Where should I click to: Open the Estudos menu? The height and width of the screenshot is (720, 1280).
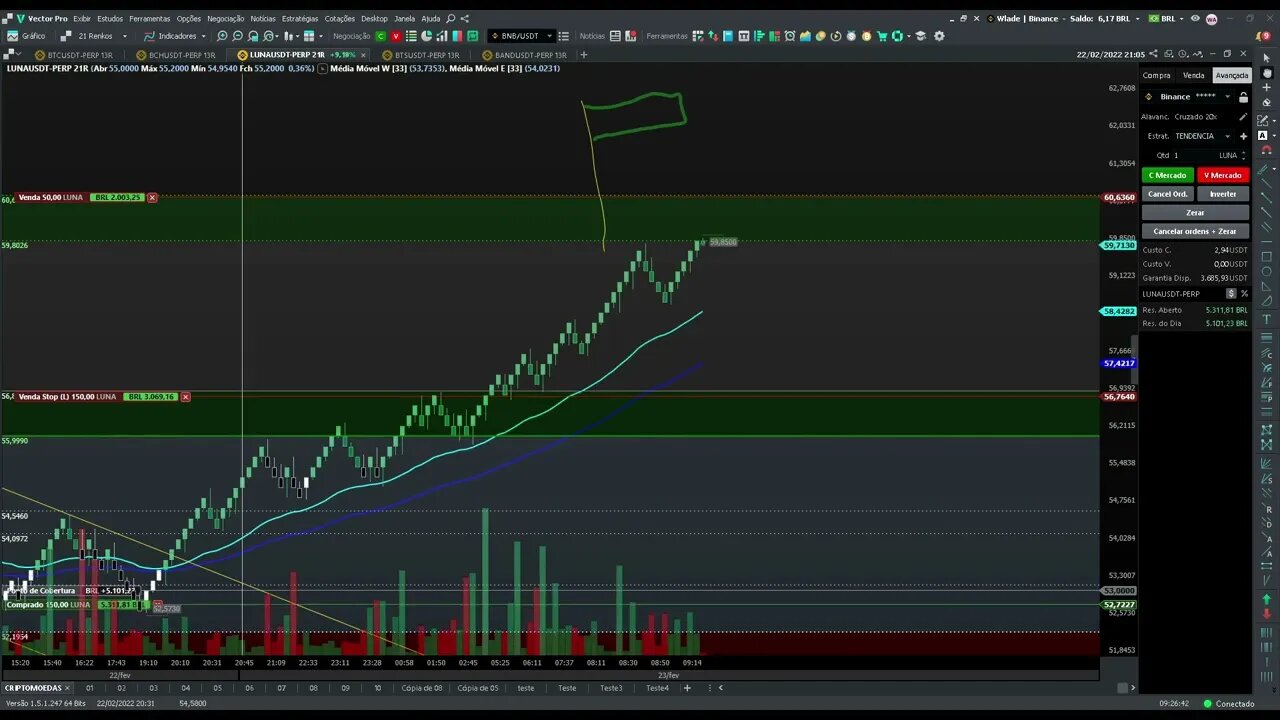pos(110,18)
